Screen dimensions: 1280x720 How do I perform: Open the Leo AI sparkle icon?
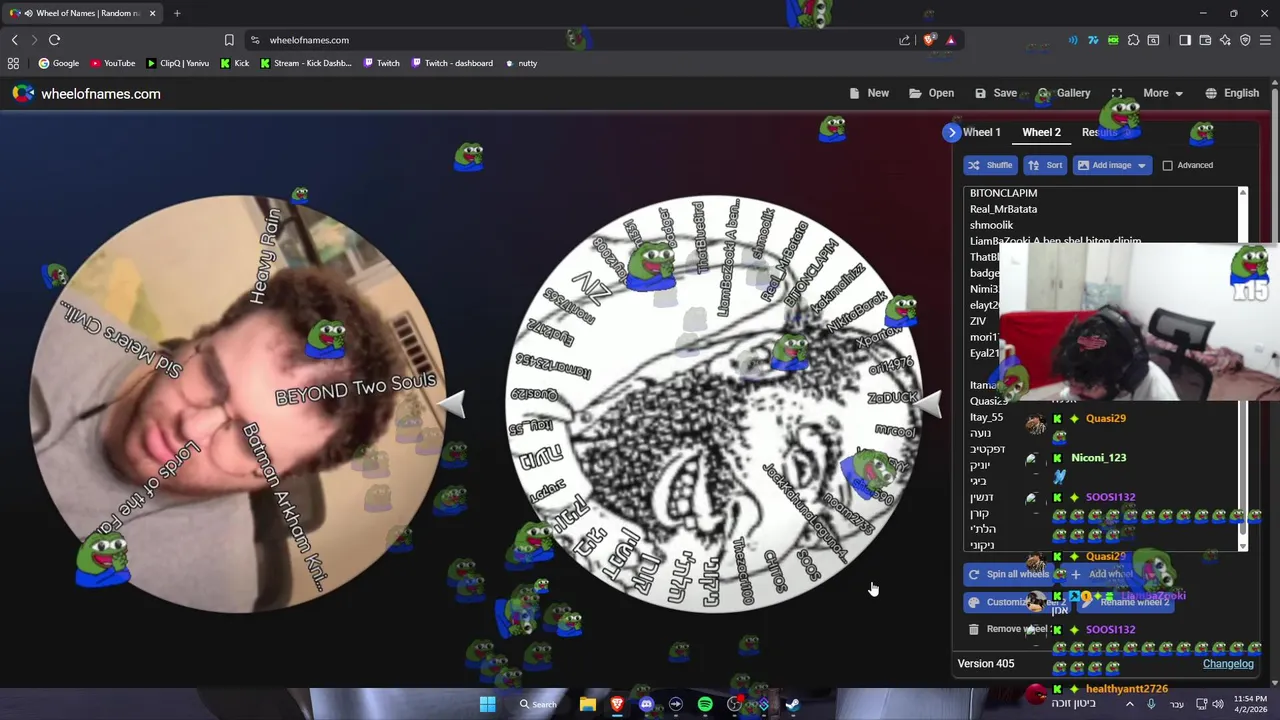1225,40
